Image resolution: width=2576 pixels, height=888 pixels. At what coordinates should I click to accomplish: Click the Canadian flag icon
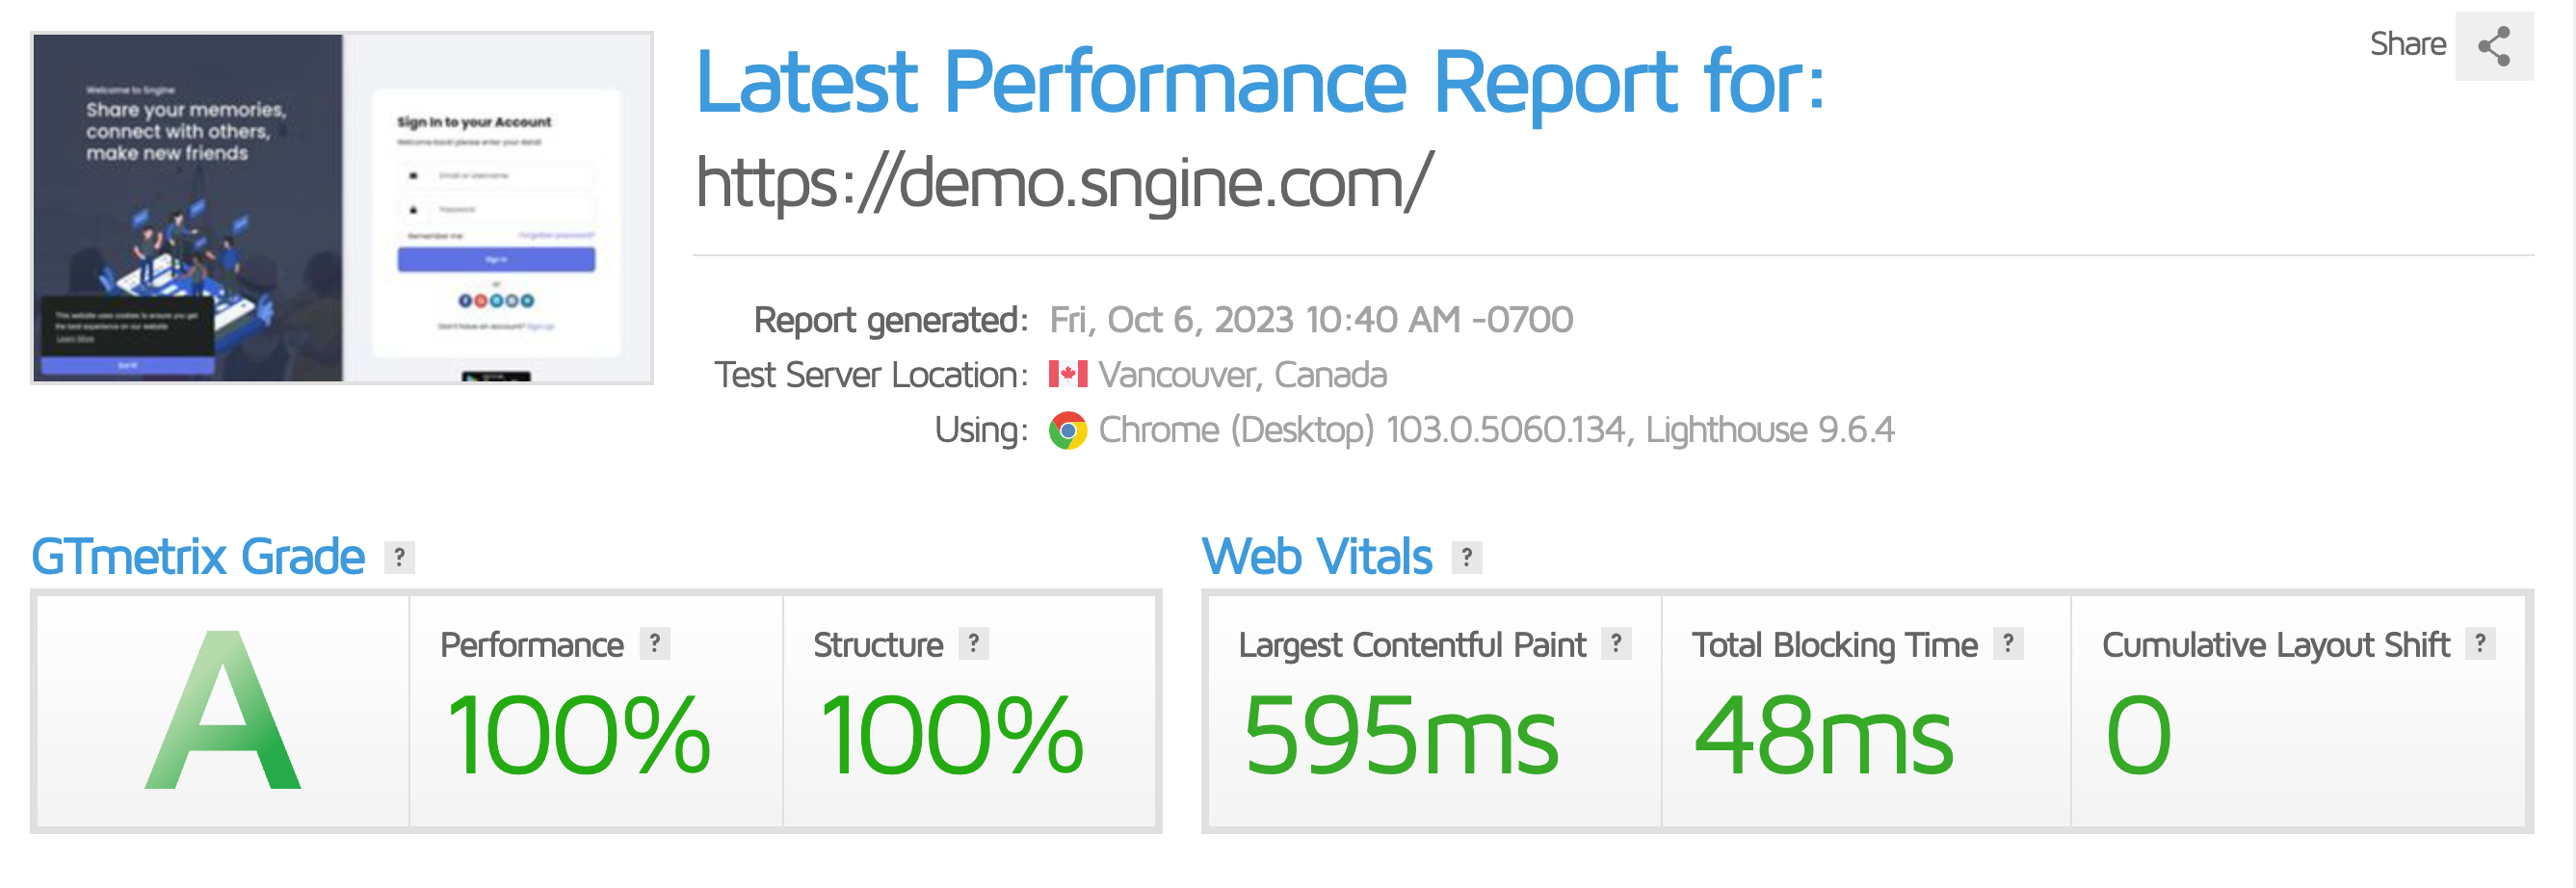coord(1067,374)
